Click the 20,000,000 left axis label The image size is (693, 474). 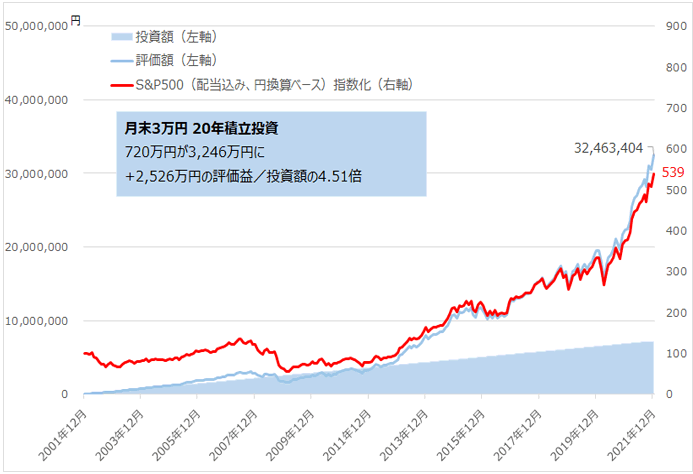(x=37, y=247)
